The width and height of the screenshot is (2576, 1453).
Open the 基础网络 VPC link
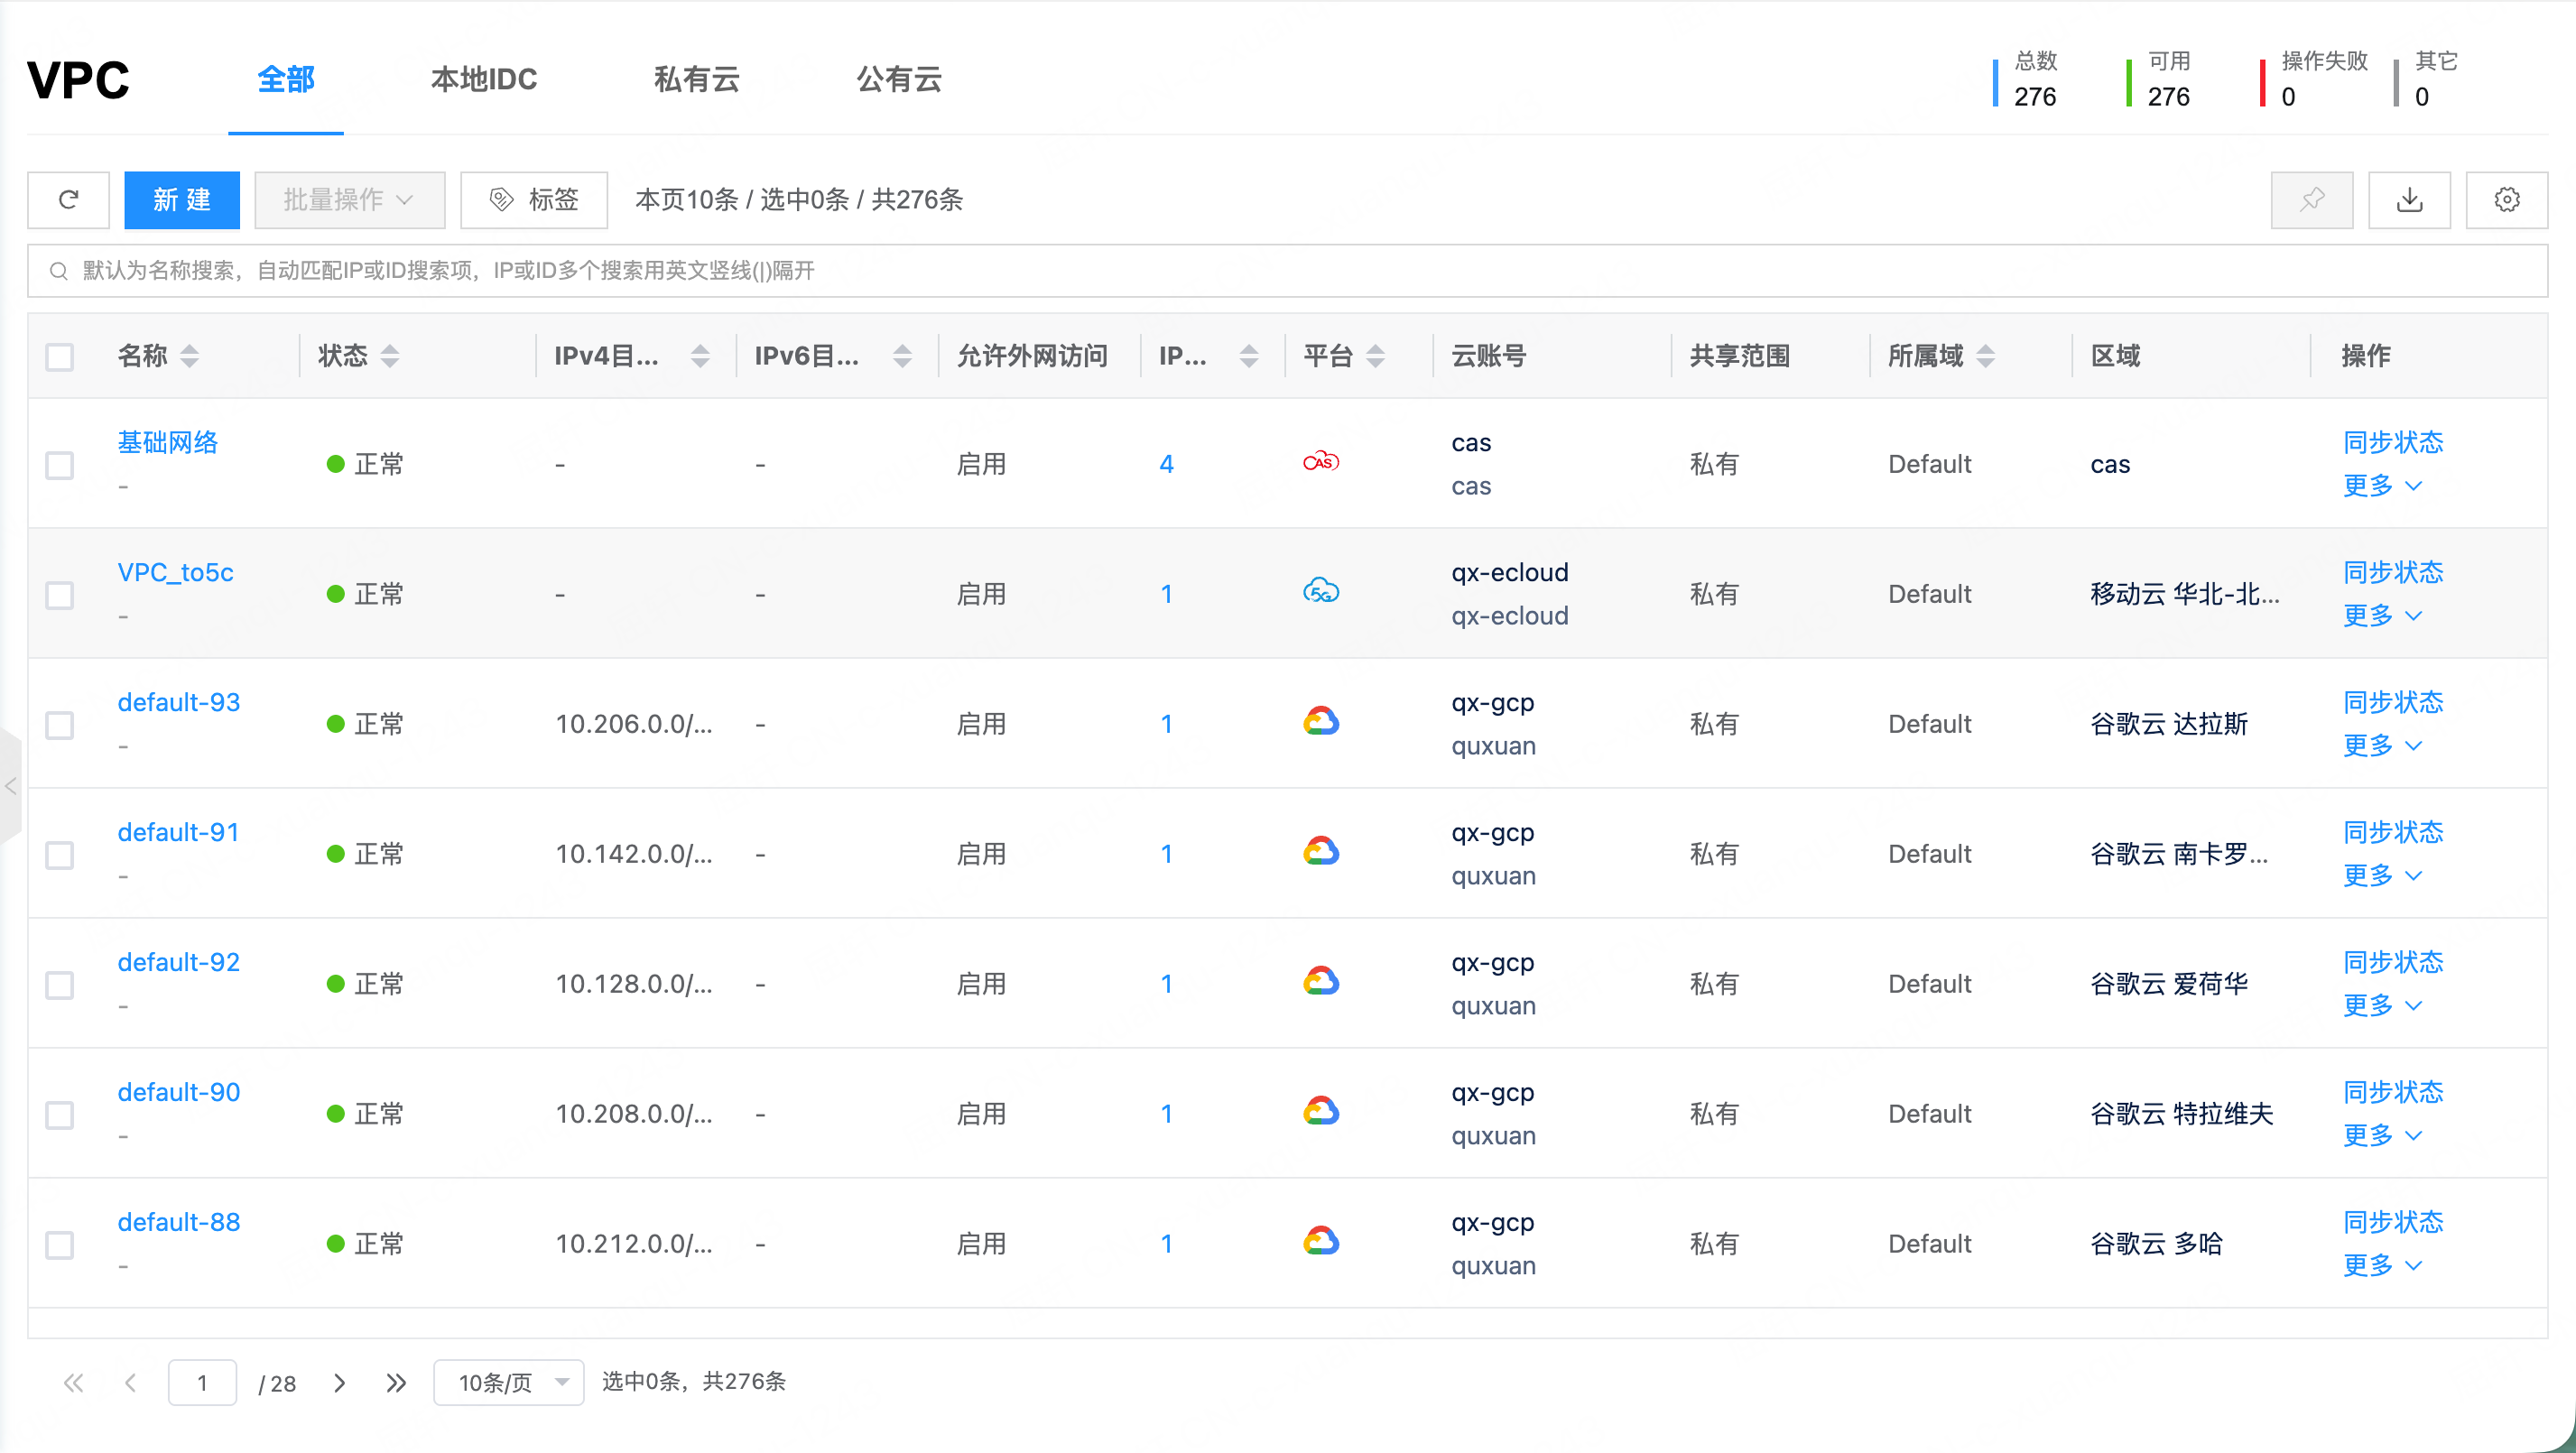pyautogui.click(x=168, y=443)
